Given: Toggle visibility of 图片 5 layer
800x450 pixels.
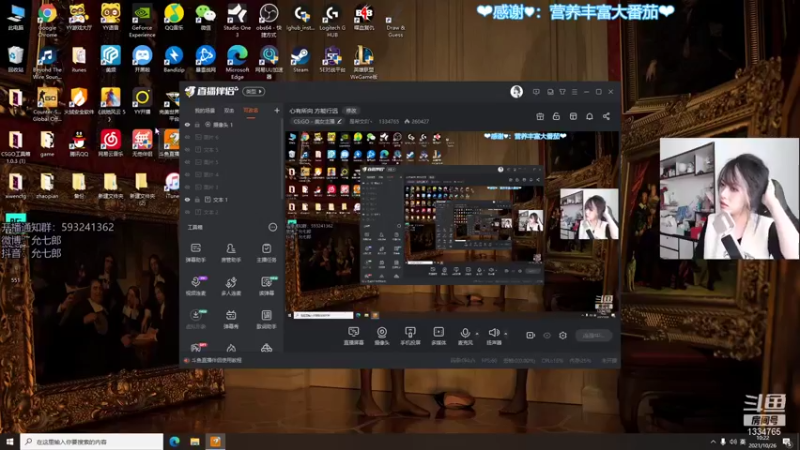Looking at the screenshot, I should pos(187,162).
